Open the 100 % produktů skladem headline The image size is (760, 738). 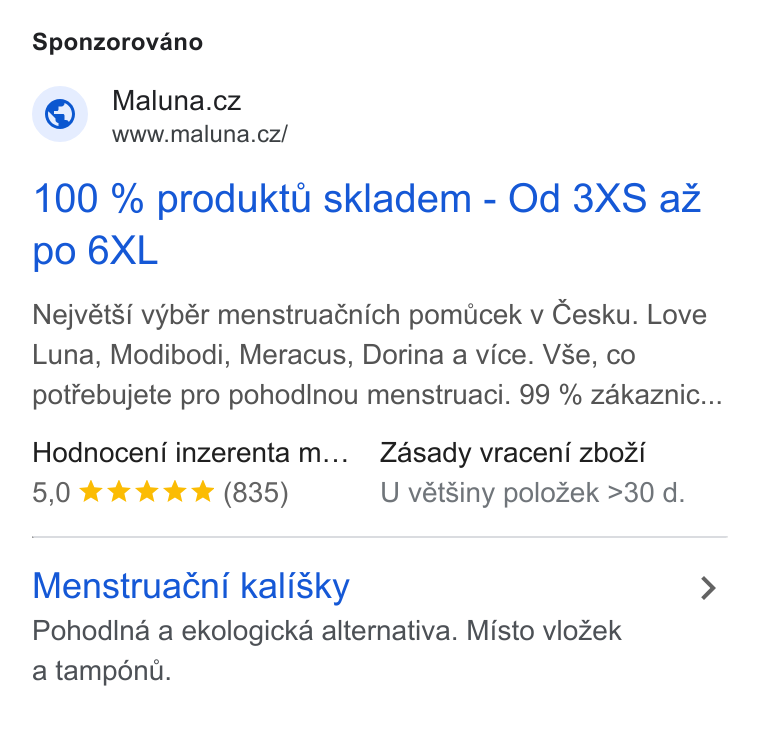tap(367, 225)
